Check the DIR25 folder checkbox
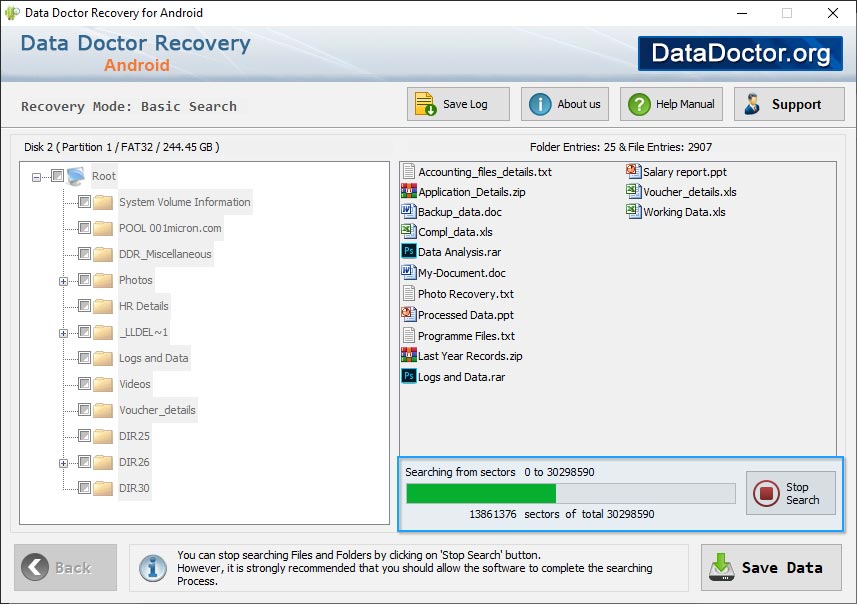857x604 pixels. pyautogui.click(x=84, y=436)
